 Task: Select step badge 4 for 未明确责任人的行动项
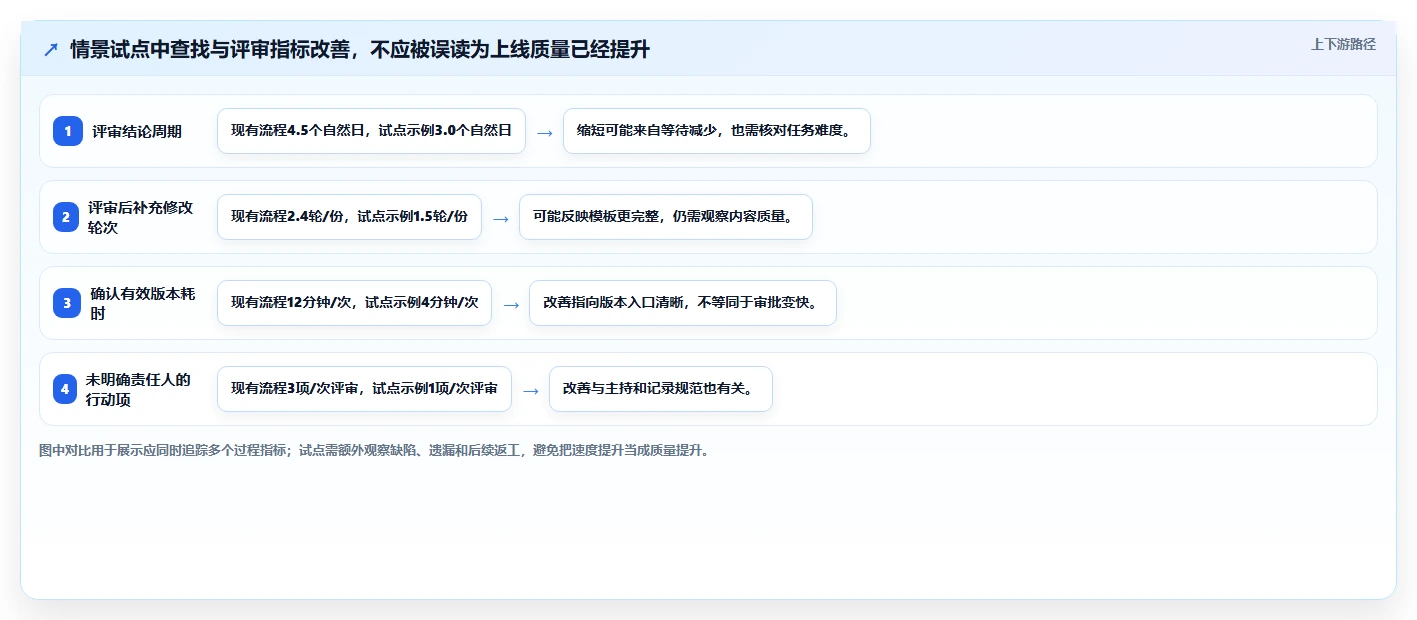(65, 389)
